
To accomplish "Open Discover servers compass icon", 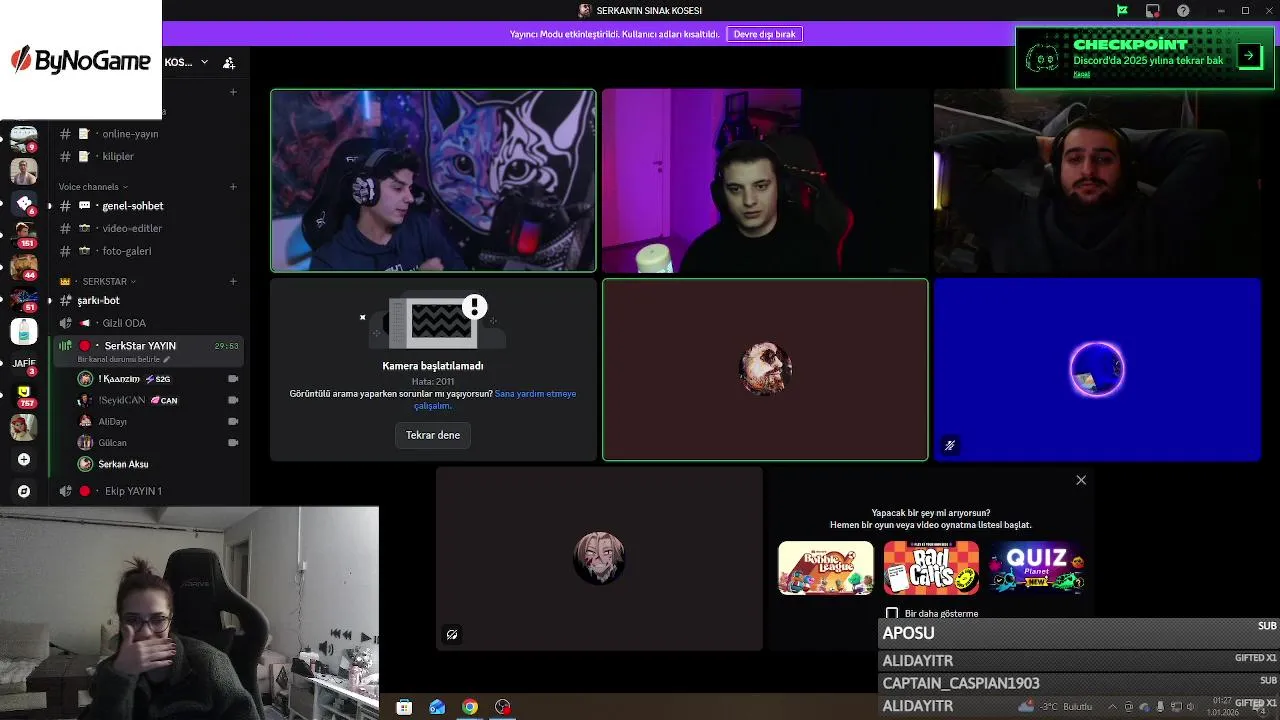I will [x=24, y=491].
